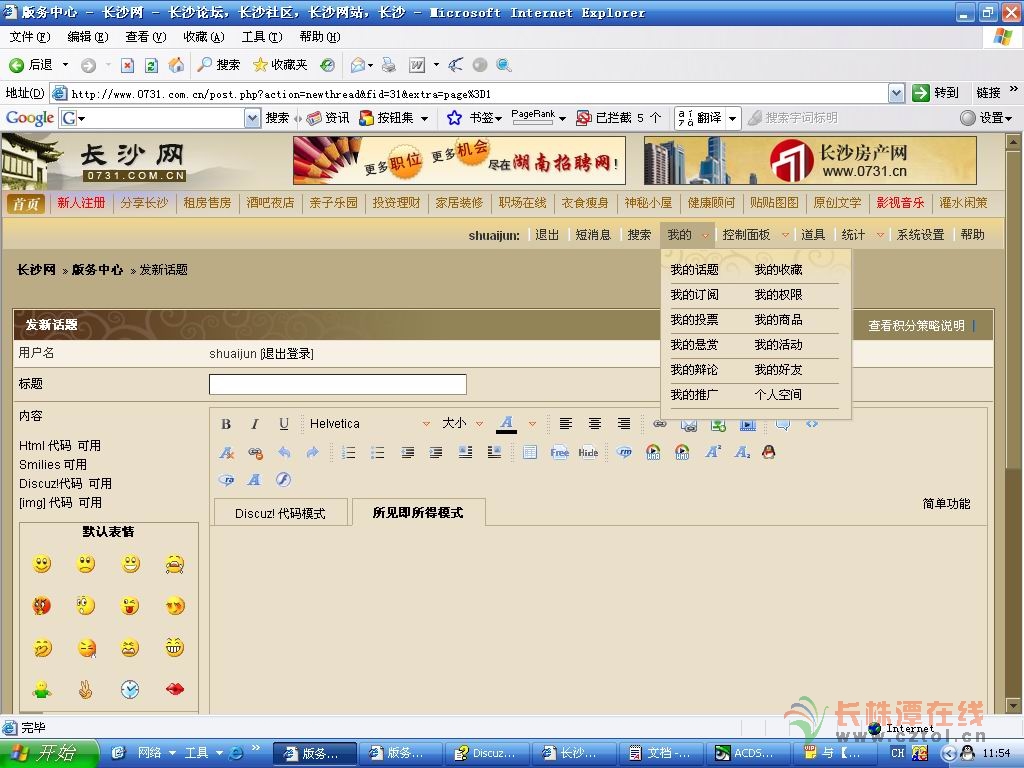Increase indent in editor
Screen dimensions: 1024x768
436,453
